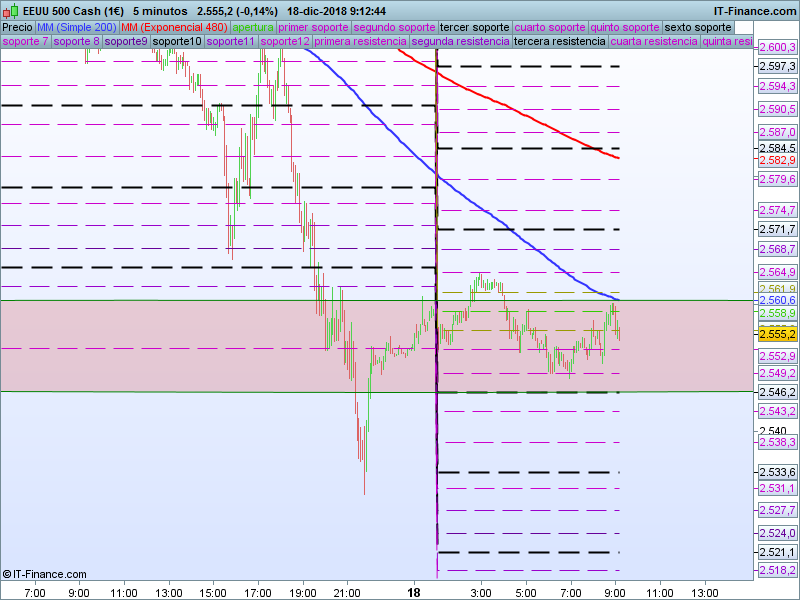
Task: Choose the soporte11 legend entry
Action: click(231, 41)
